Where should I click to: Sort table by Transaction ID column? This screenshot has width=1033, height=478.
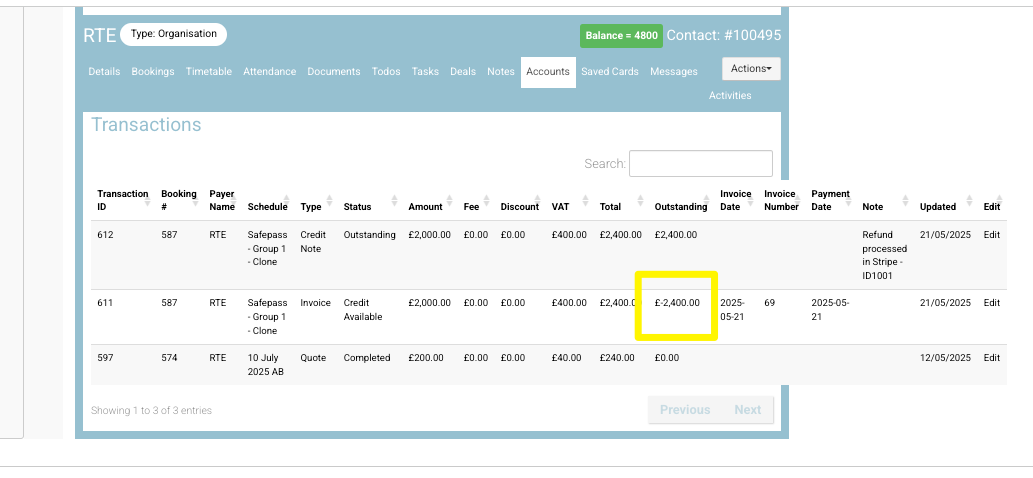click(x=122, y=200)
